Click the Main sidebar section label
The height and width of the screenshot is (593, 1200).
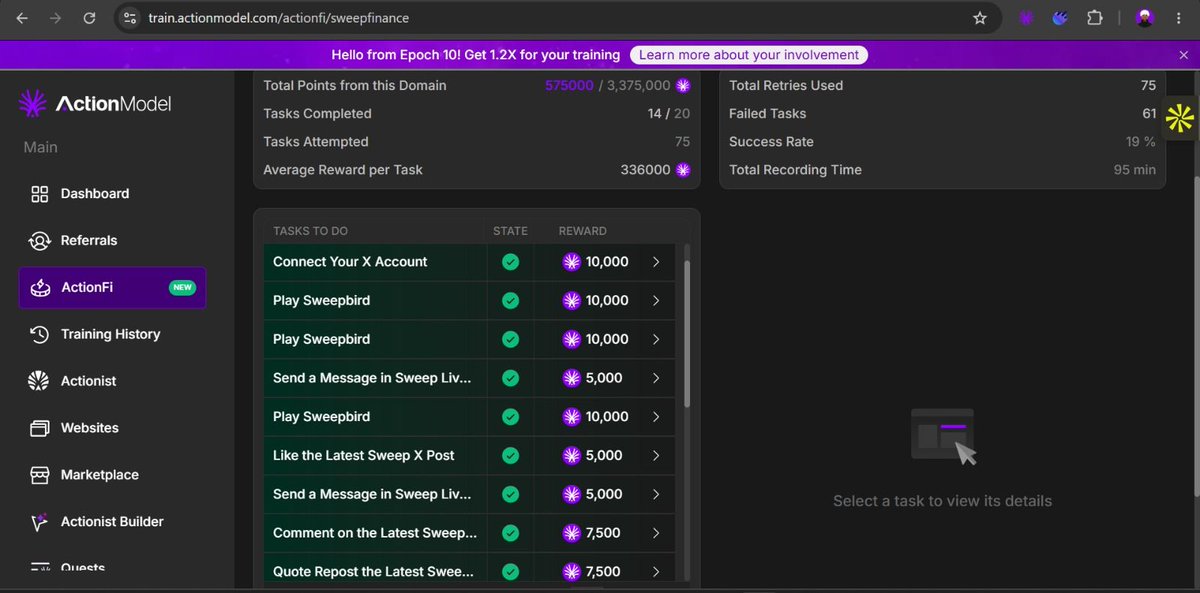tap(41, 148)
